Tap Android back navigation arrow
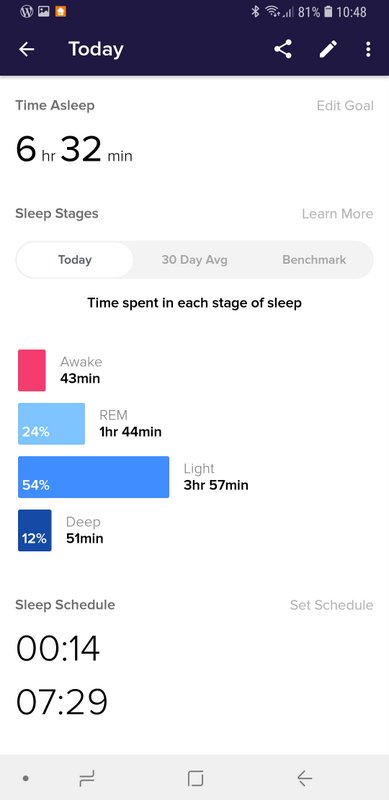The image size is (389, 800). 304,778
